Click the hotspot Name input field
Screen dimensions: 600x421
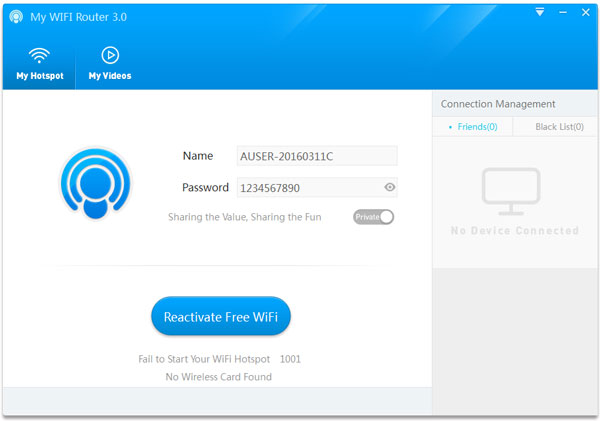coord(317,156)
